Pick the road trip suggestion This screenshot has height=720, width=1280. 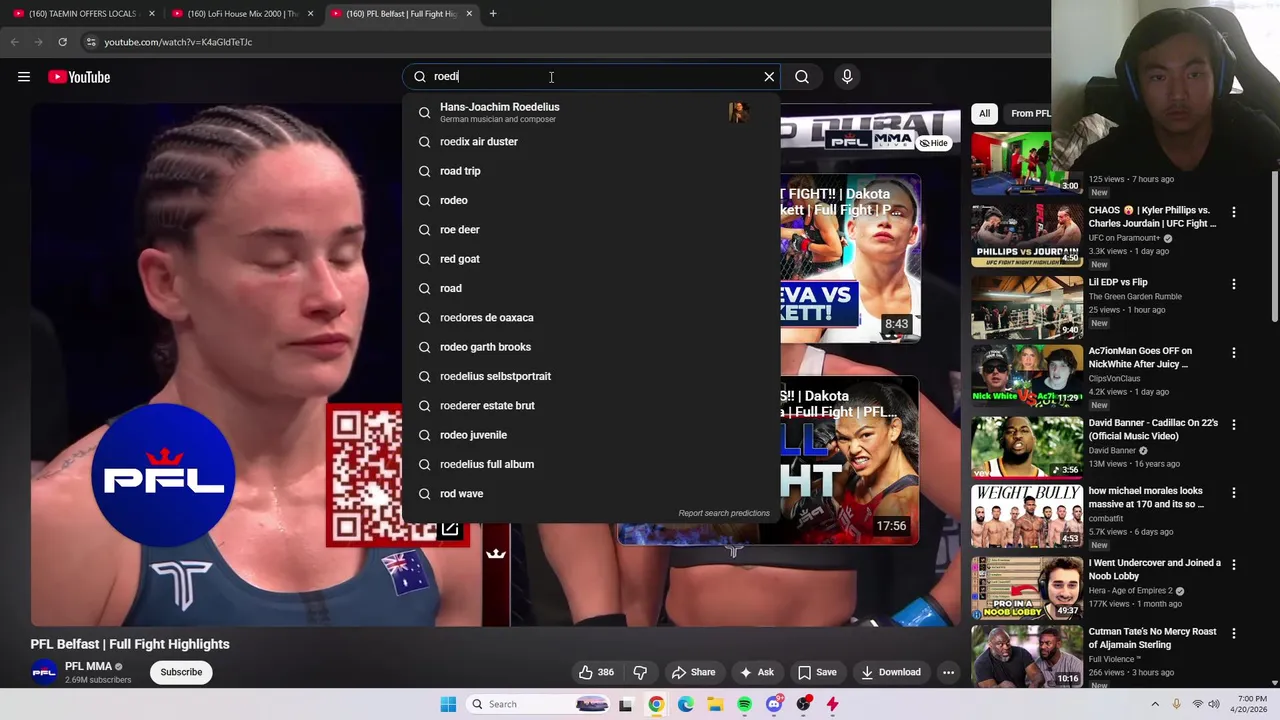(591, 171)
